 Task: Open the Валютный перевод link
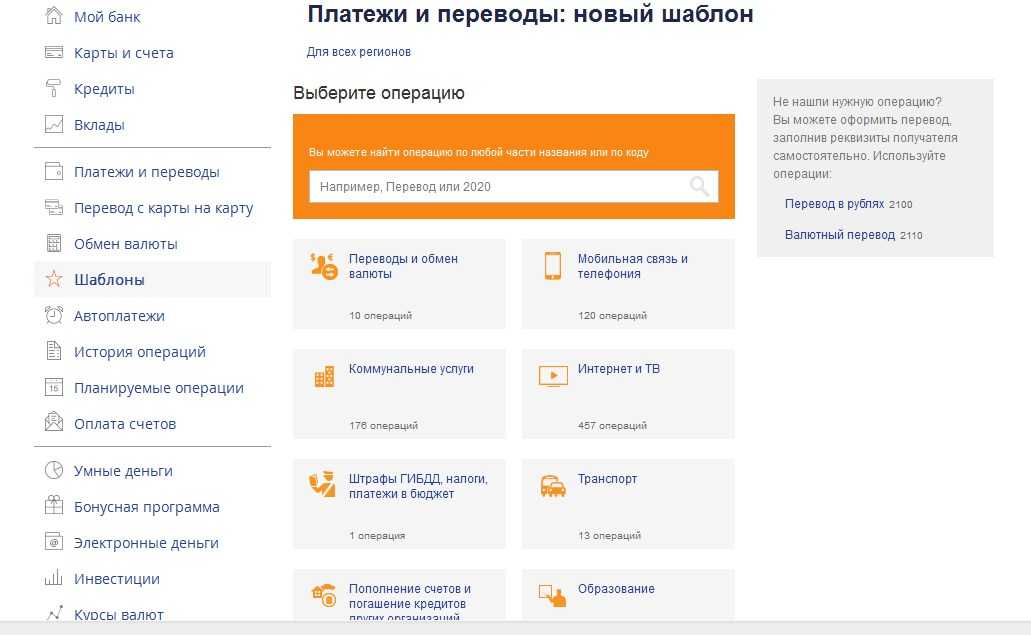tap(839, 235)
